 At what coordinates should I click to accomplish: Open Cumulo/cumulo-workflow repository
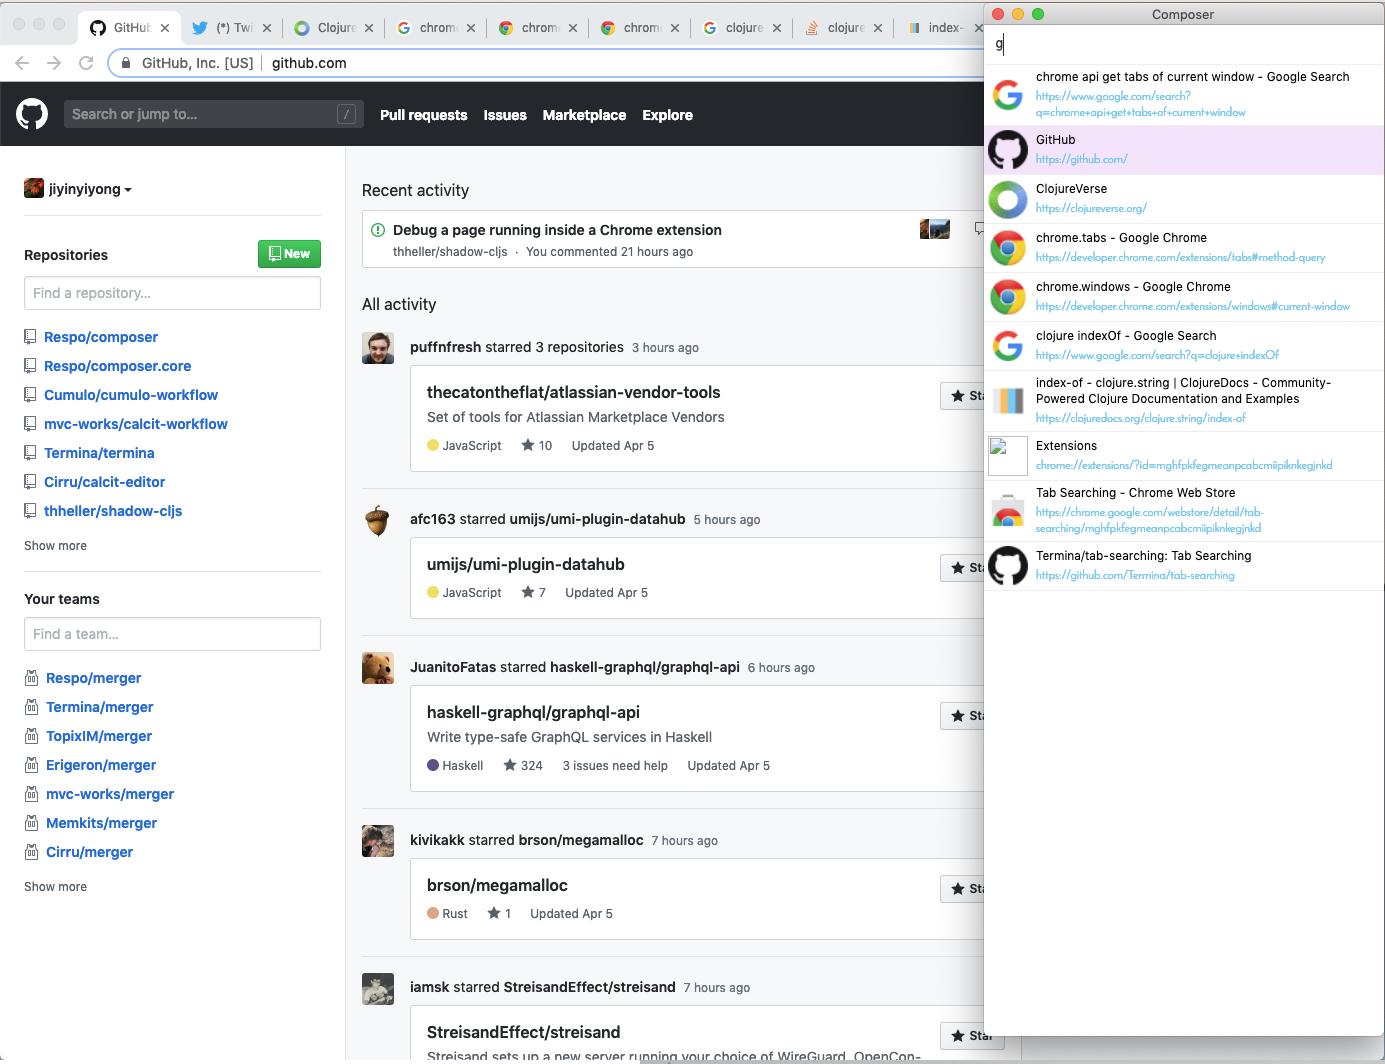[x=131, y=395]
